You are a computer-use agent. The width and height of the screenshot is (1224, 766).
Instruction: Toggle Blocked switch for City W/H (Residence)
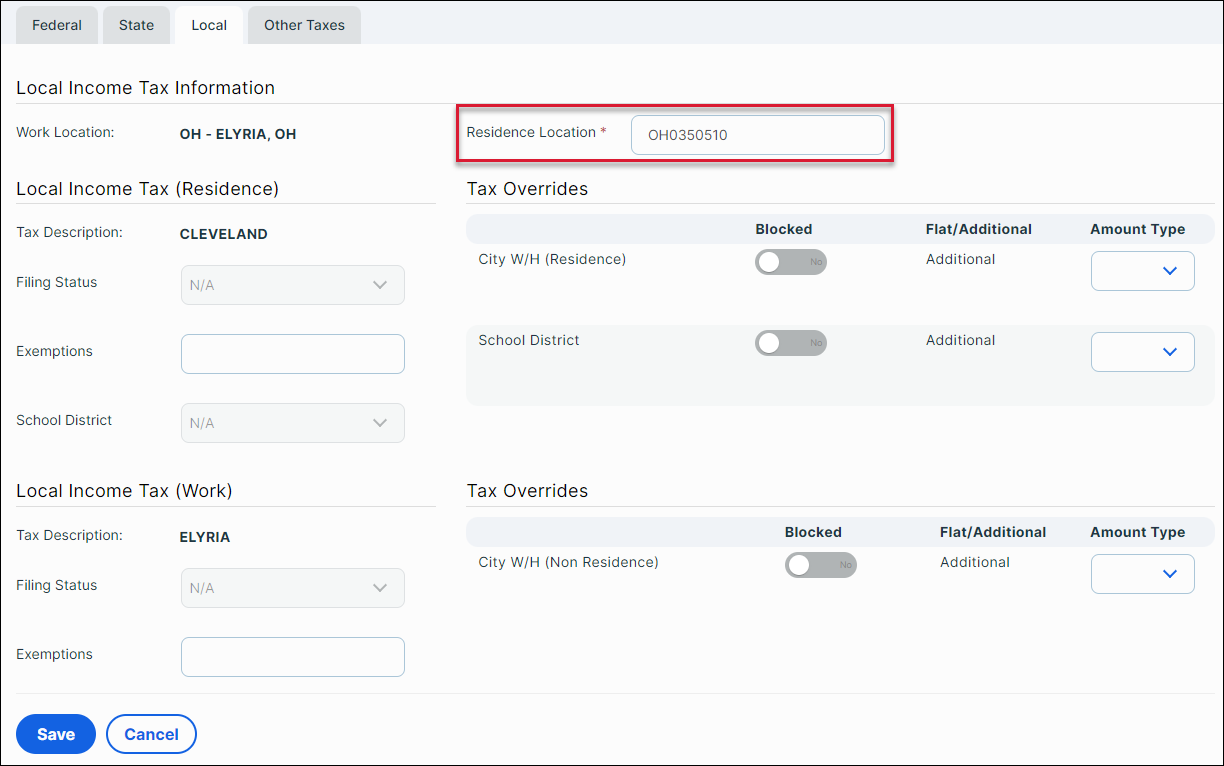(790, 262)
